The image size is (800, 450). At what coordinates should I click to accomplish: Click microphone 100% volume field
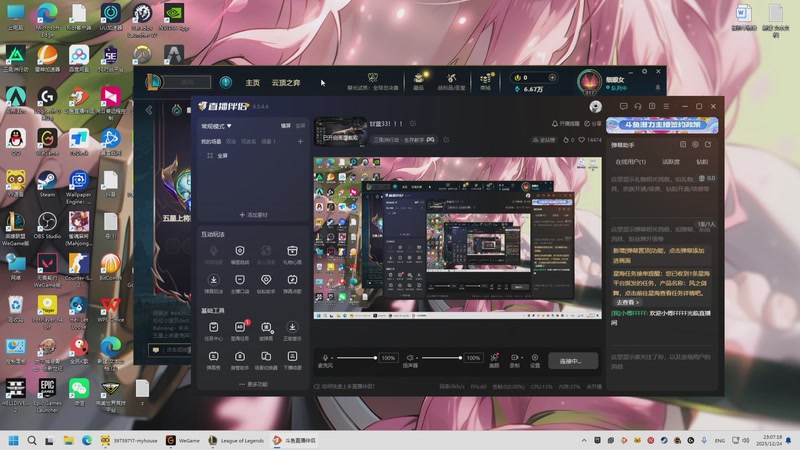tap(388, 358)
